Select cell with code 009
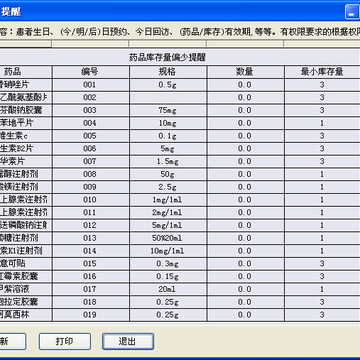The height and width of the screenshot is (360, 360). click(x=91, y=187)
